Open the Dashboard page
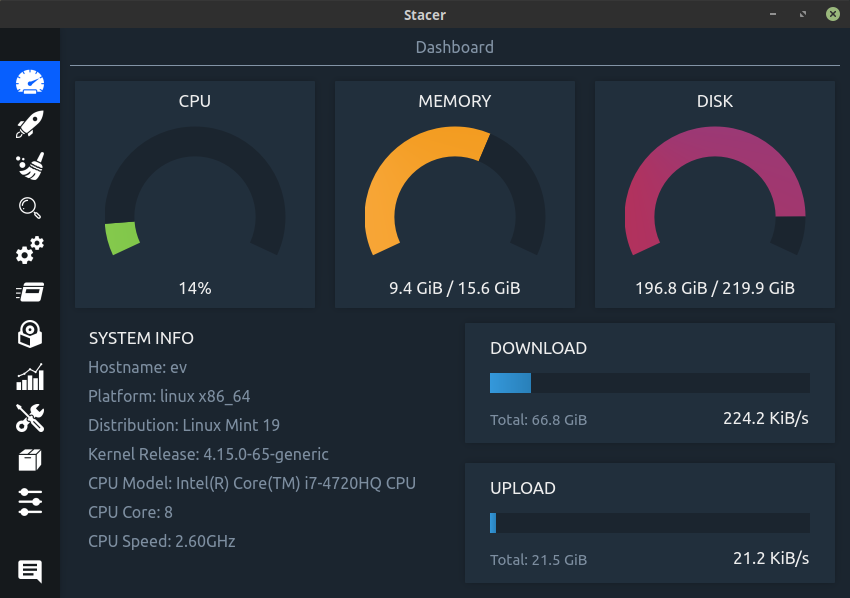The image size is (850, 598). pos(30,82)
